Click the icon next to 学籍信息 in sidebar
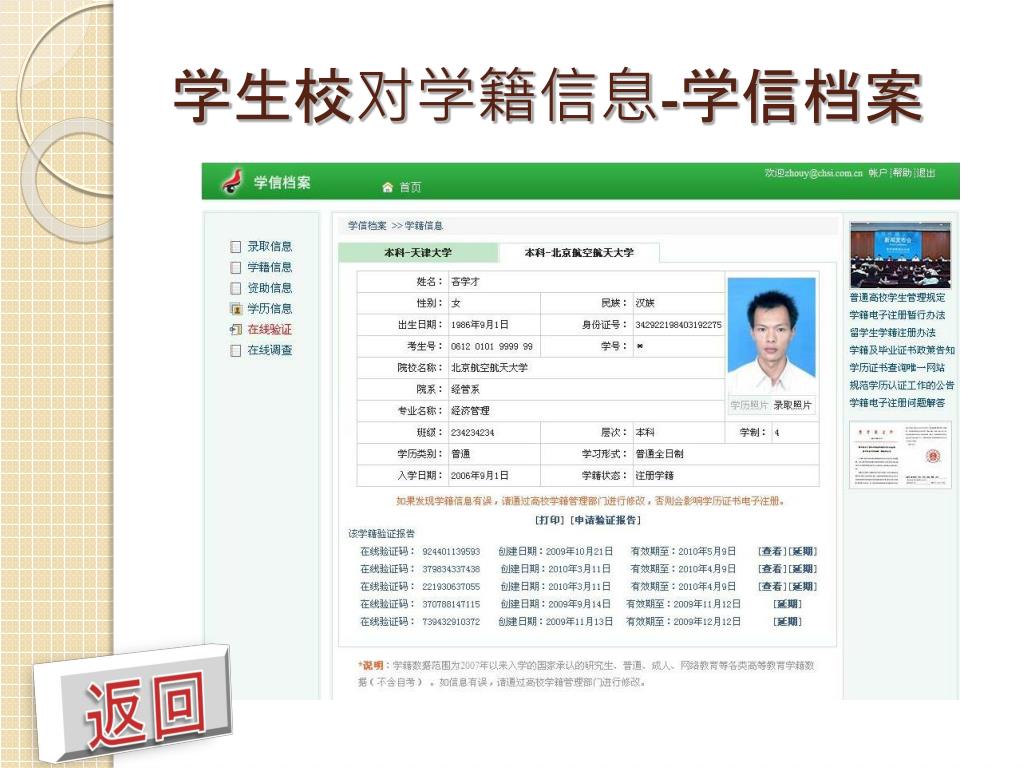The width and height of the screenshot is (1024, 768). click(x=236, y=268)
